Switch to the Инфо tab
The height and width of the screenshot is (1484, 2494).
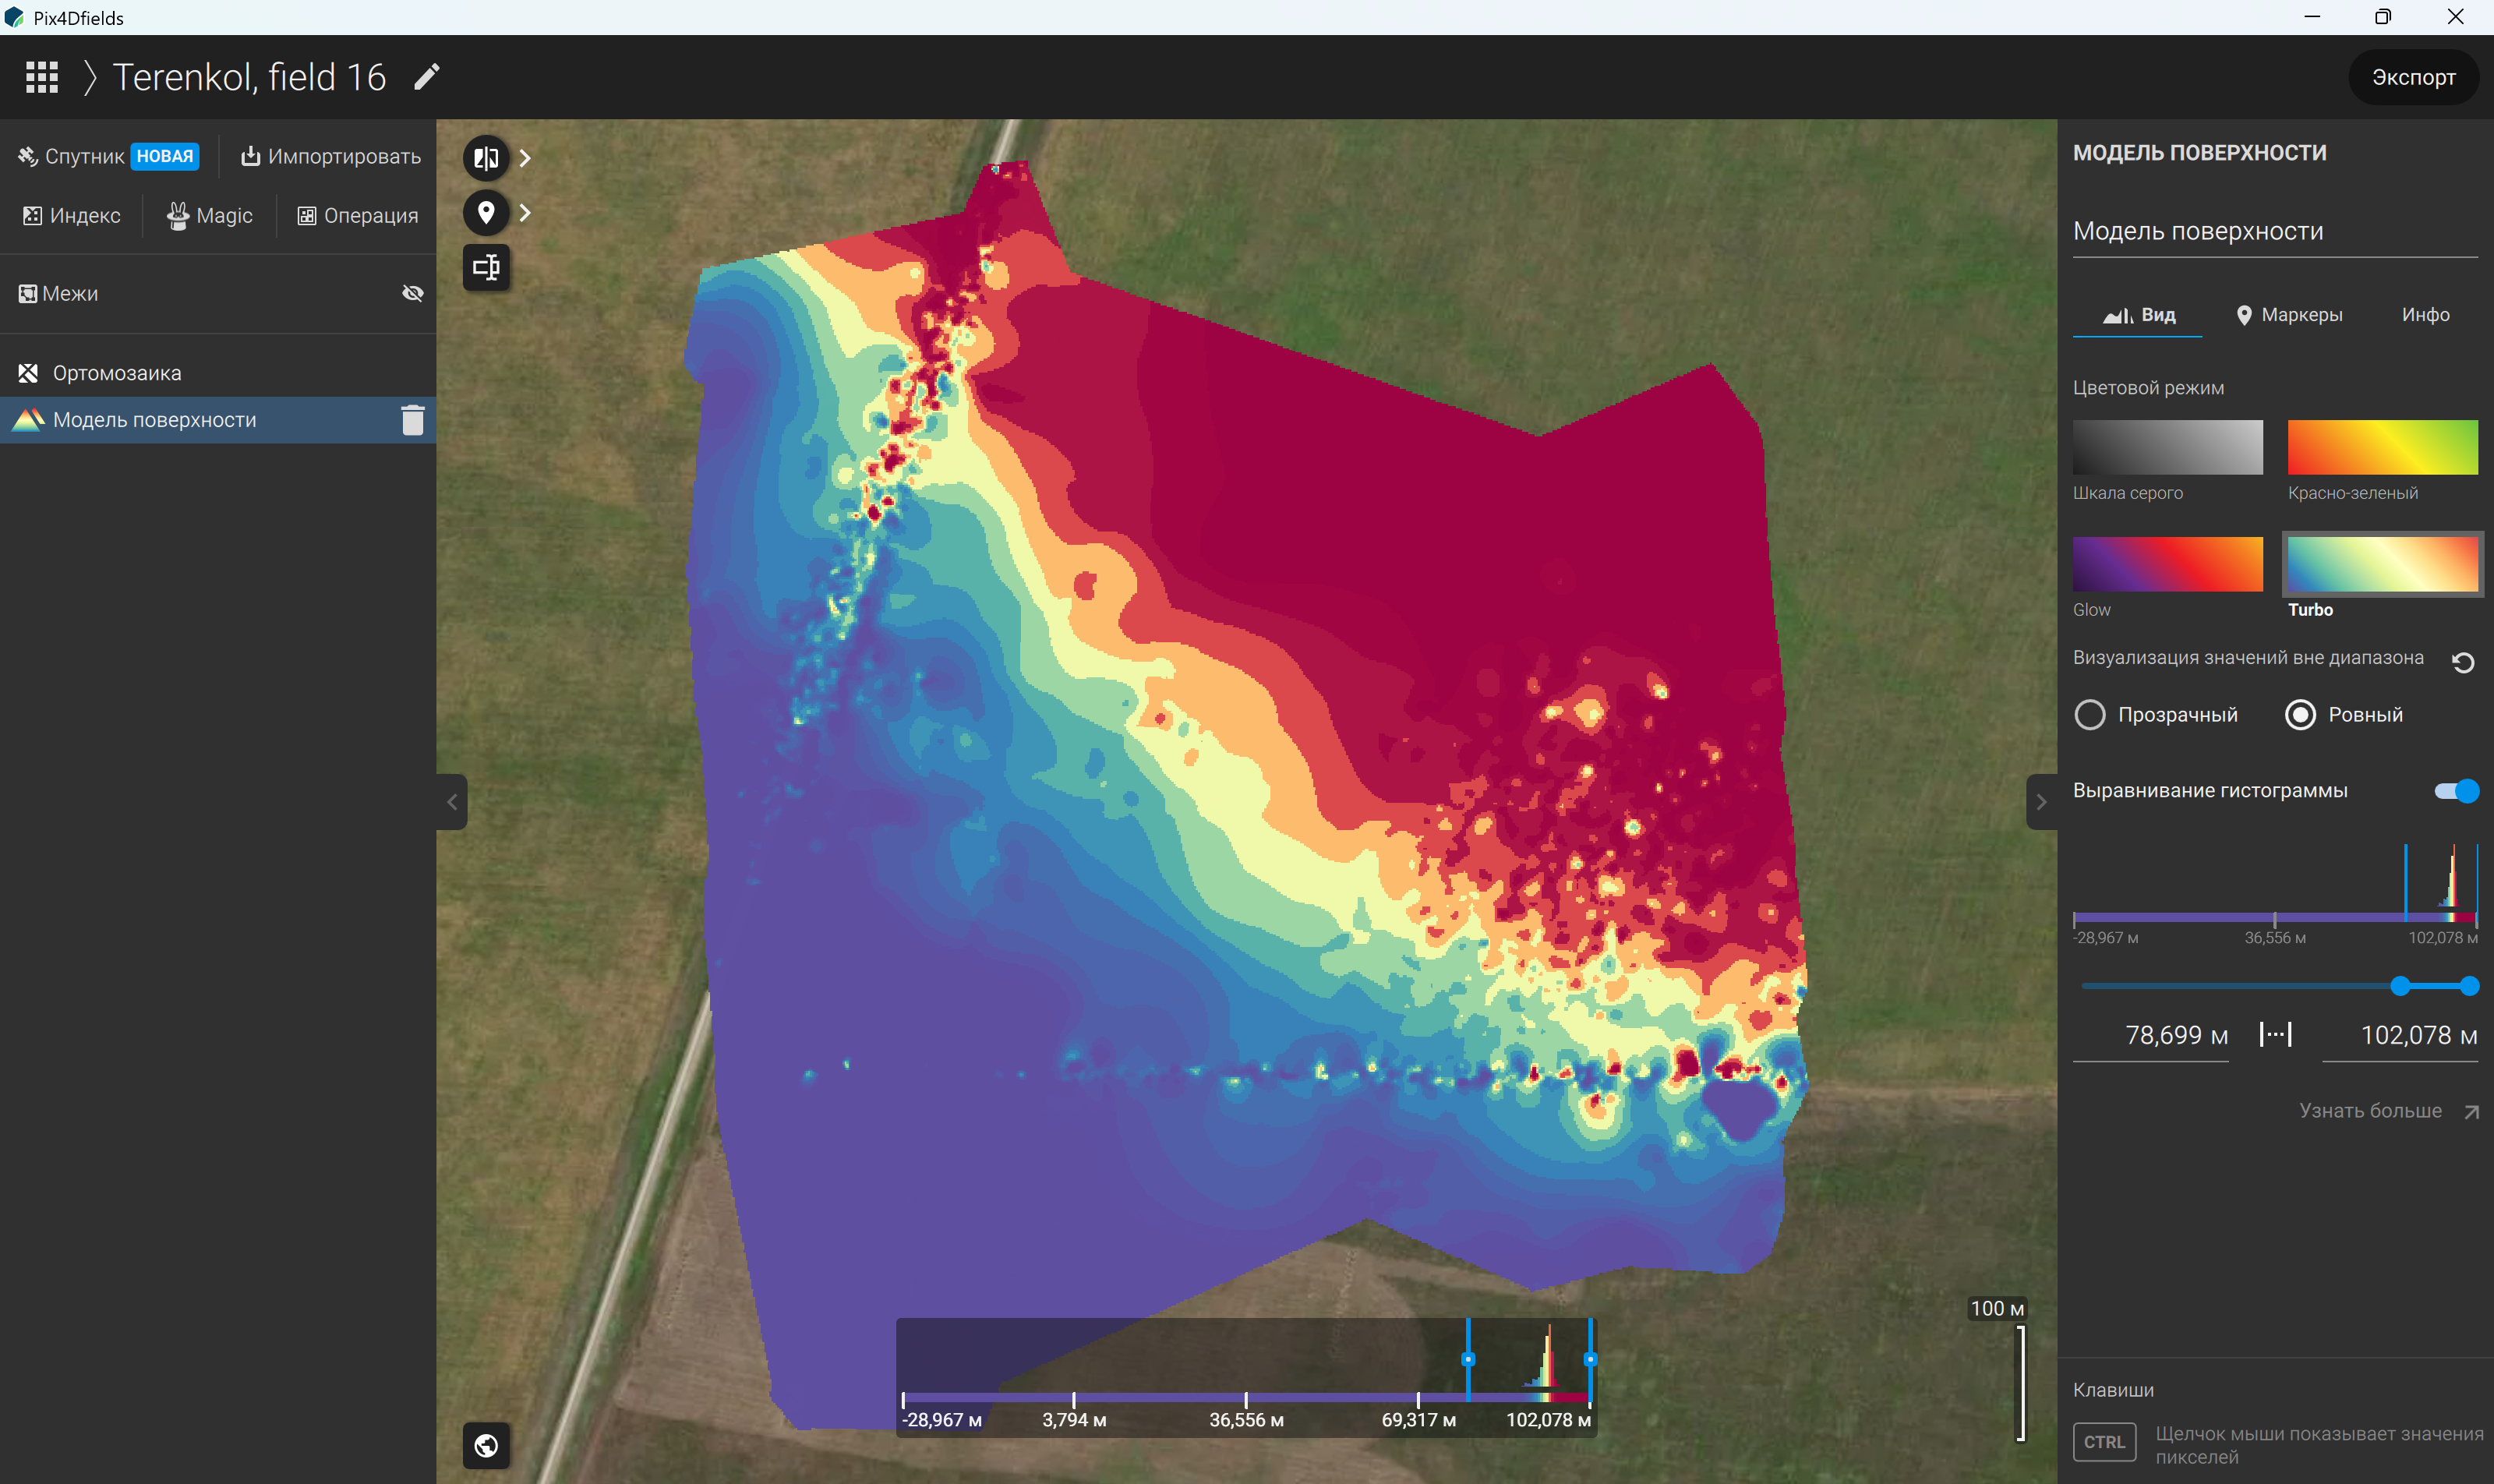tap(2426, 315)
